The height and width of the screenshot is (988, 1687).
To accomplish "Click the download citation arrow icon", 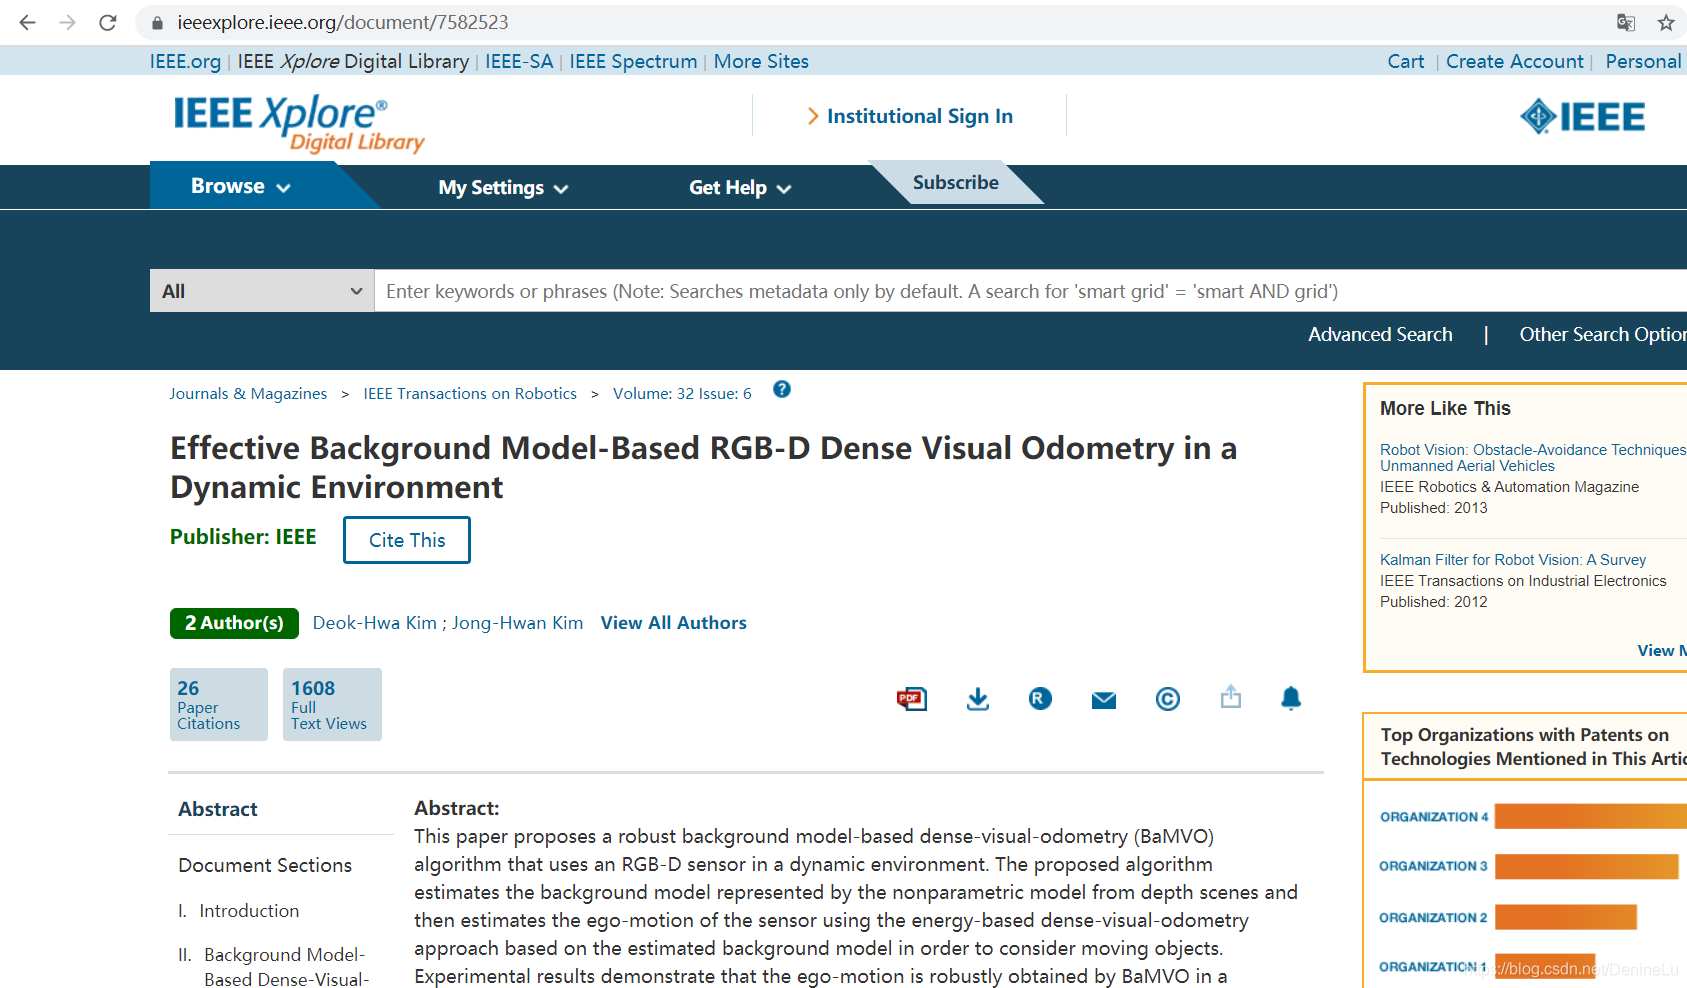I will 978,698.
